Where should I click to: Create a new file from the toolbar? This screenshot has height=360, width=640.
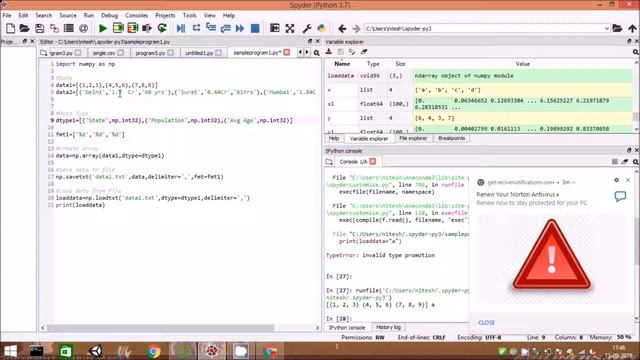click(x=11, y=28)
